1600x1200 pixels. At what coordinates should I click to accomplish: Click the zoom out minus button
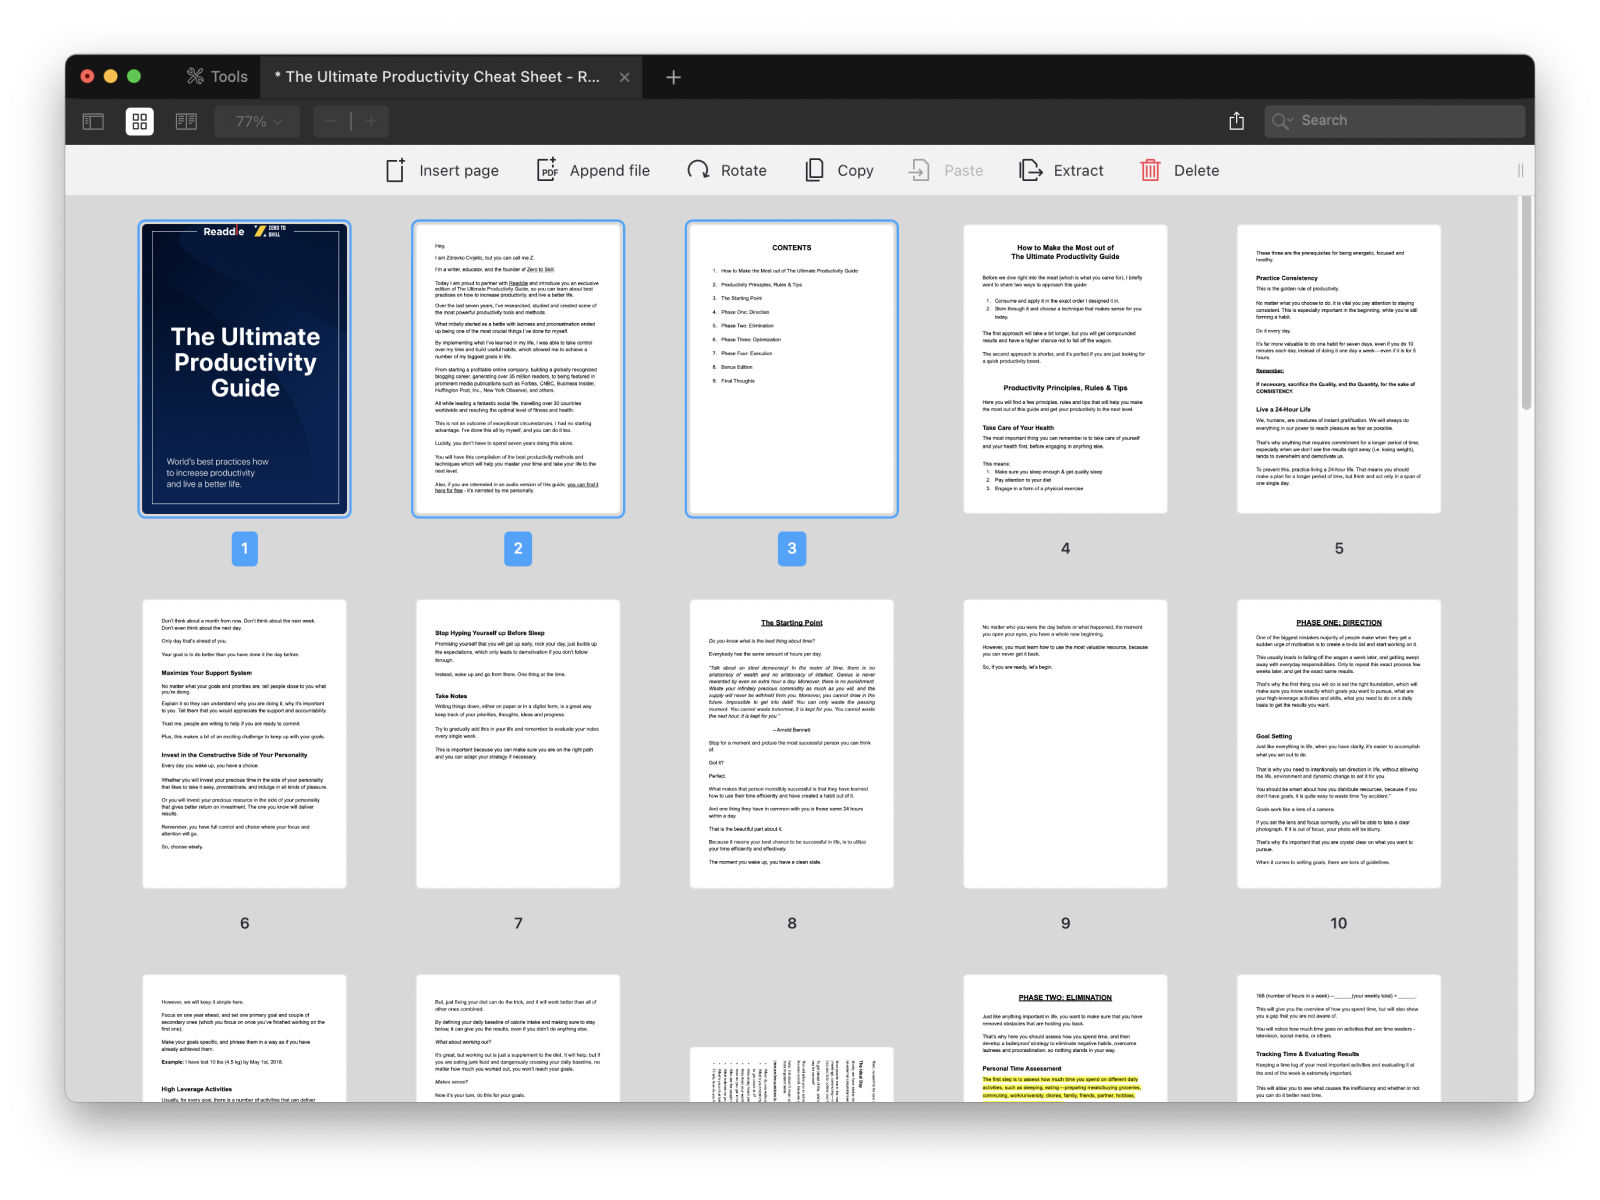click(331, 122)
